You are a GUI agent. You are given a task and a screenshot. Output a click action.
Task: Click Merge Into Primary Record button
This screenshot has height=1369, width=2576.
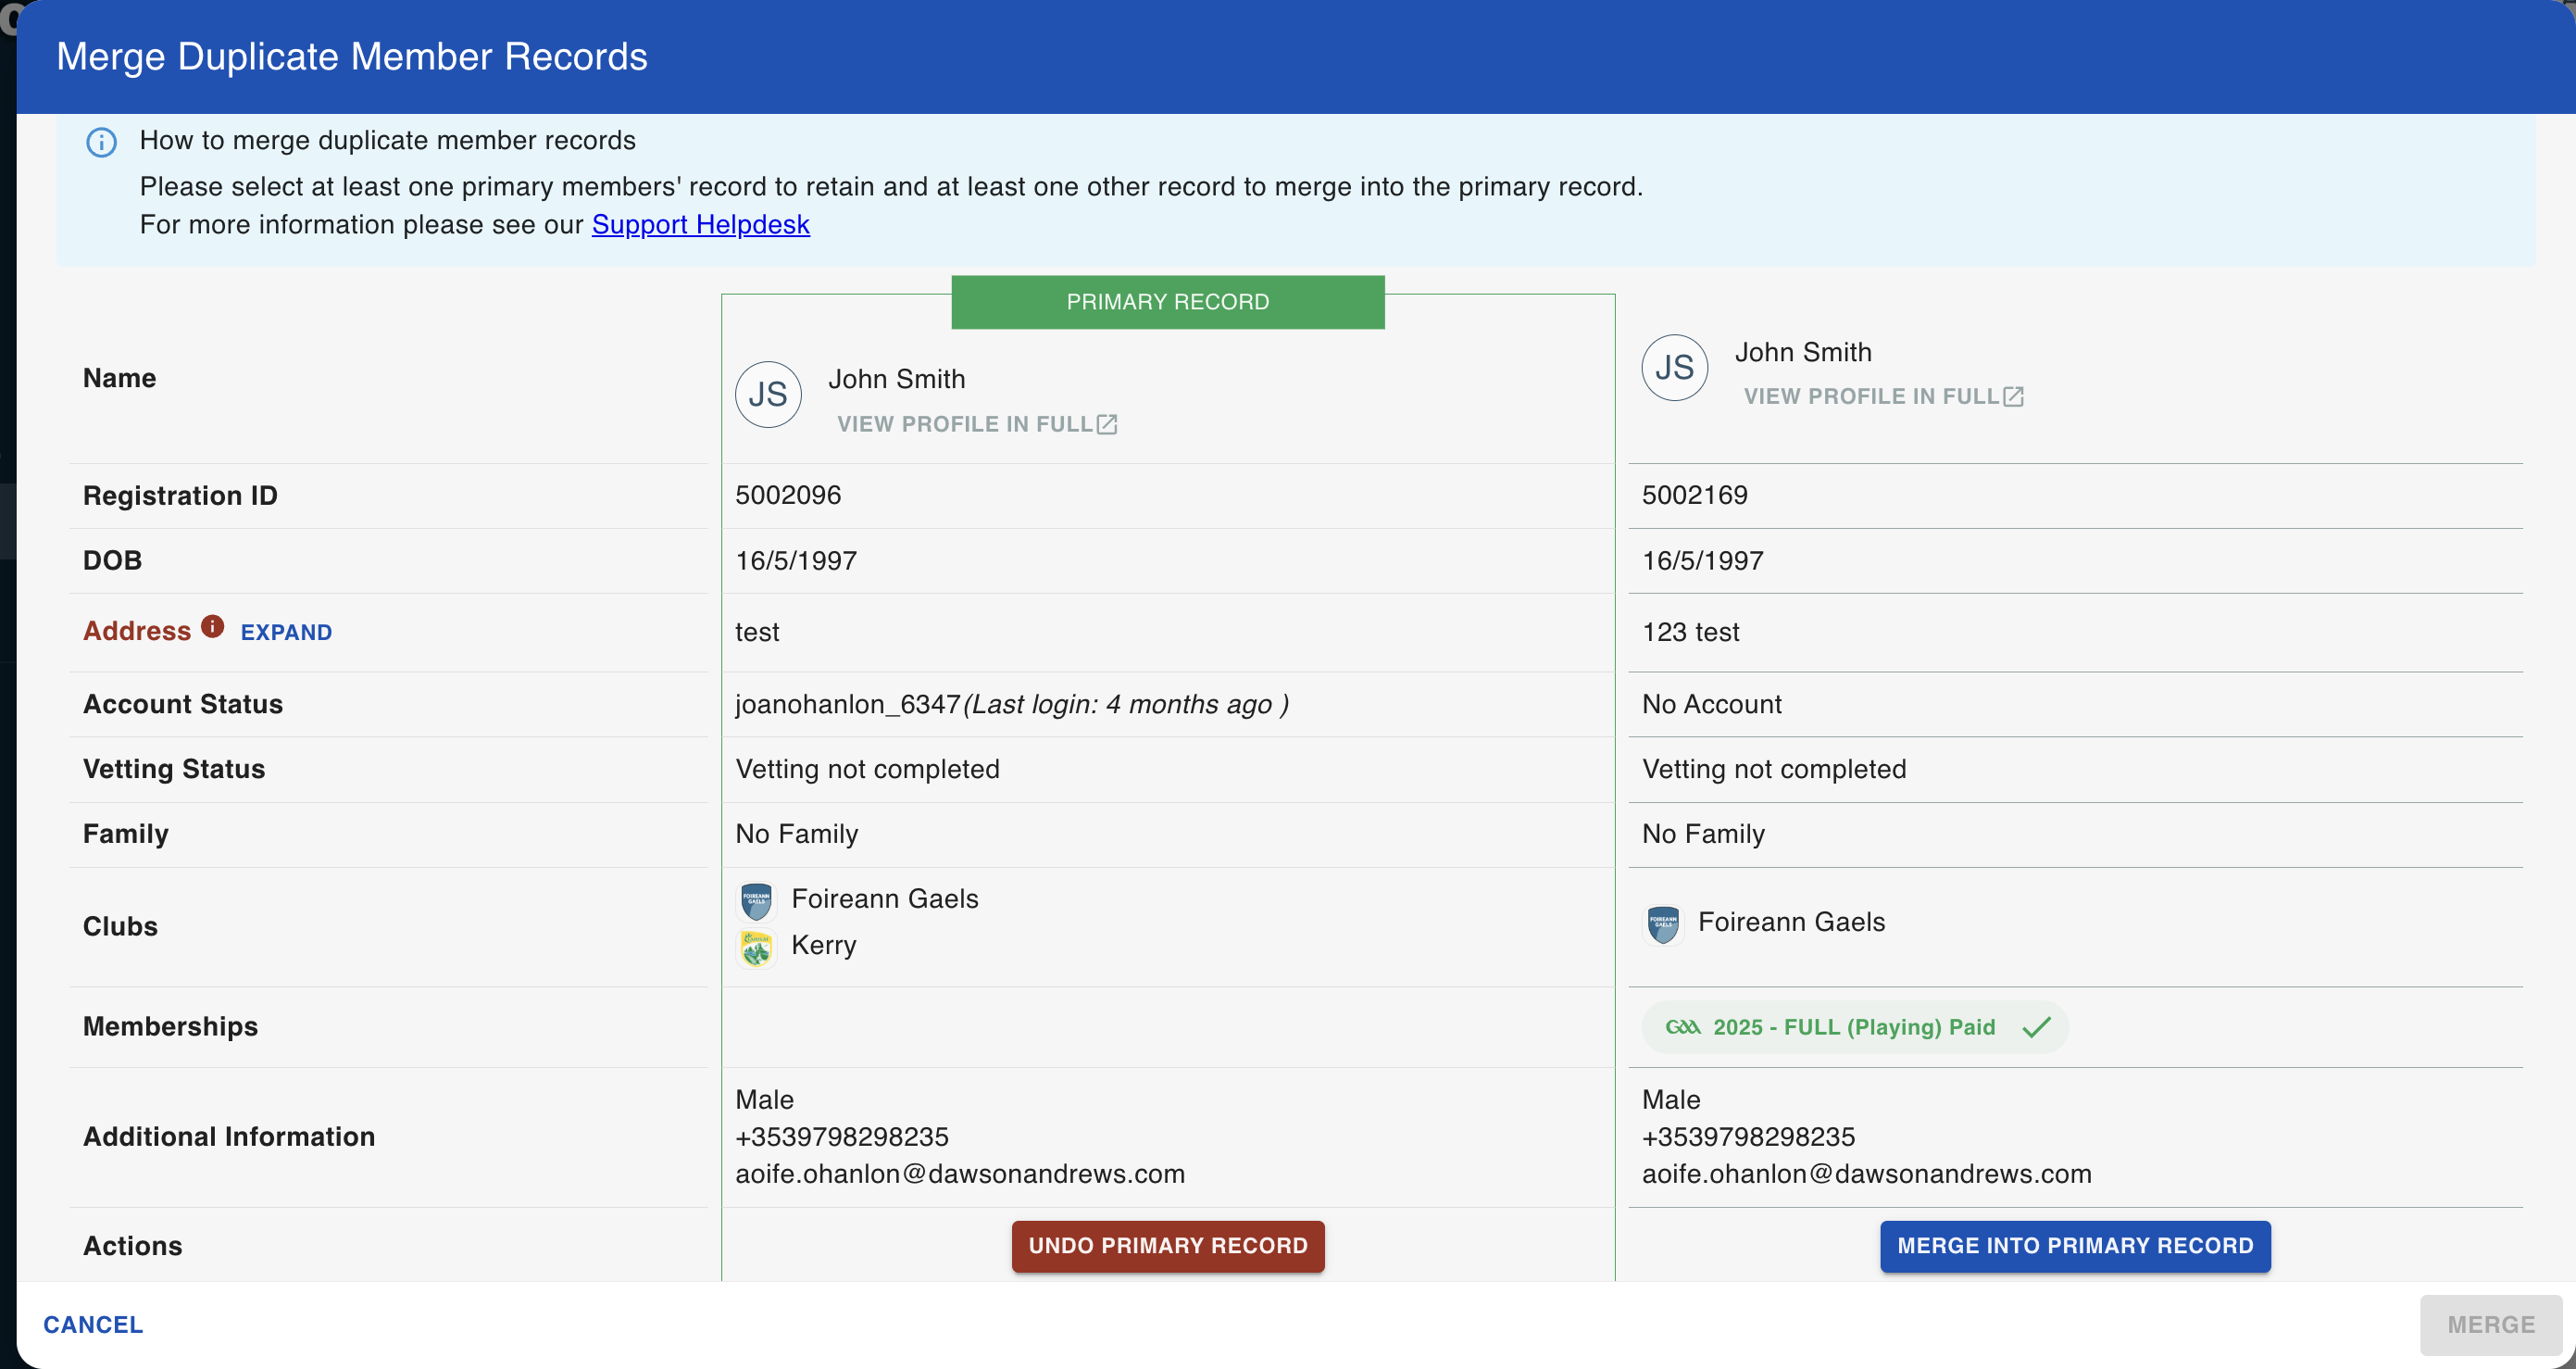coord(2075,1246)
